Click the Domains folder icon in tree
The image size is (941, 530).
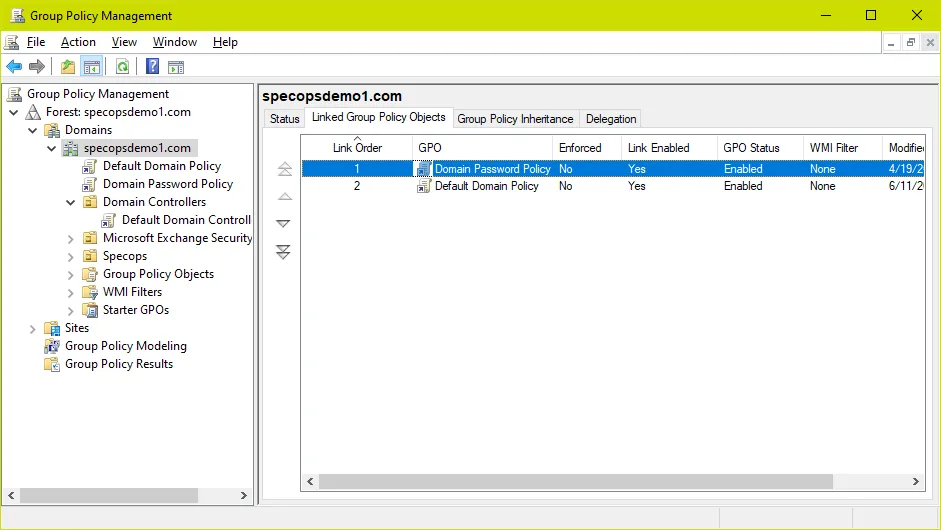52,130
